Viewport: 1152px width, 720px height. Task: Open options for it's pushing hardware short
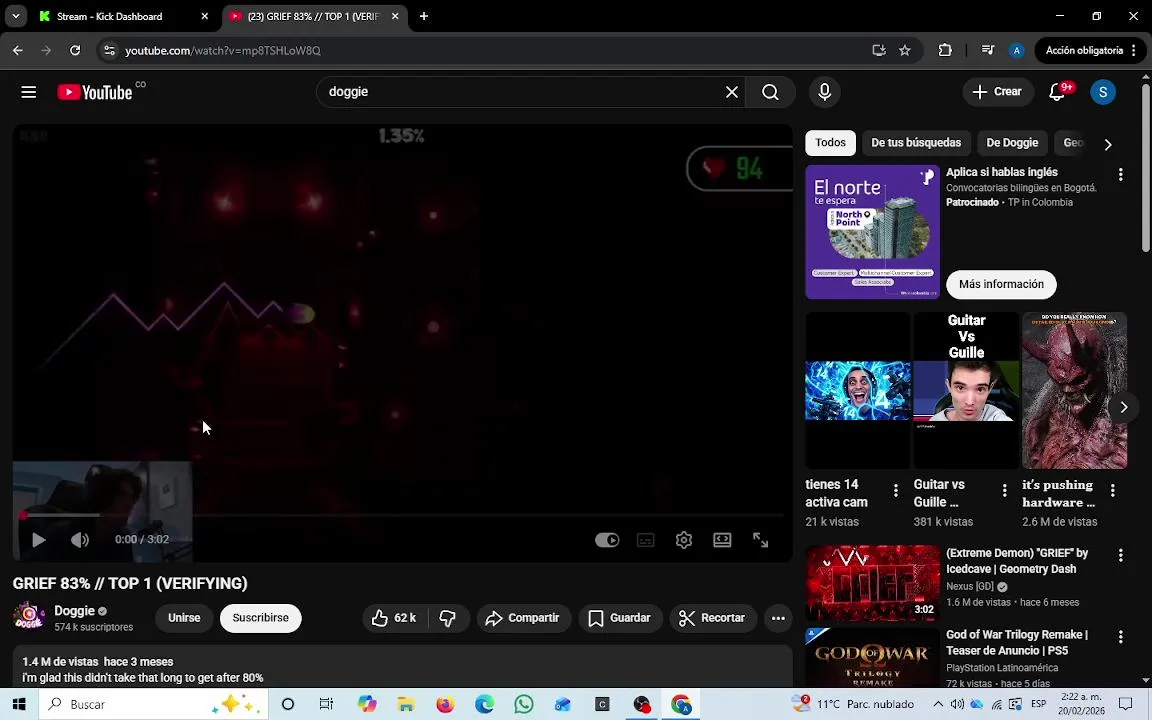[x=1112, y=490]
